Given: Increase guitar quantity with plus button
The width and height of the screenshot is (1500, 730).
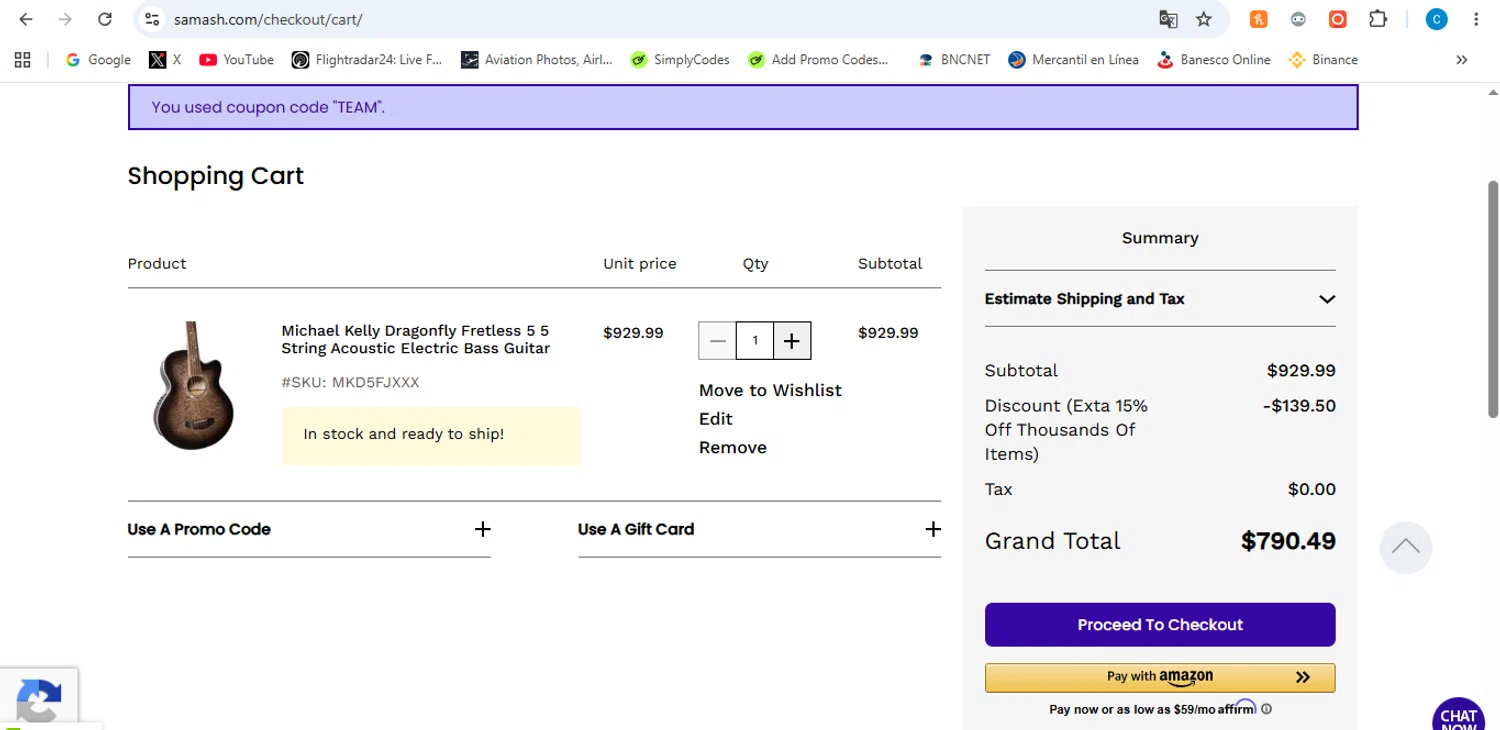Looking at the screenshot, I should point(792,341).
